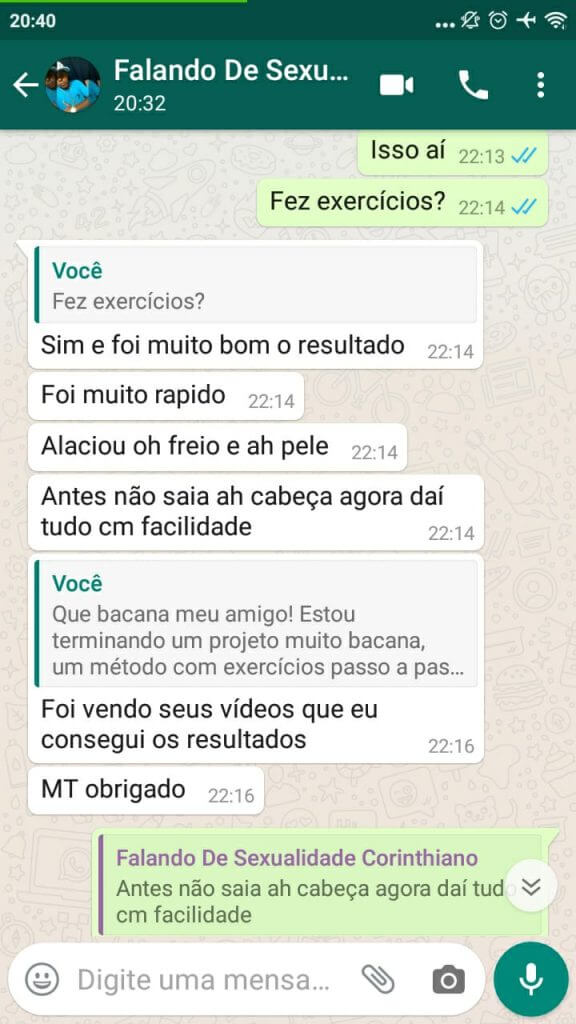Screen dimensions: 576x1024
Task: Start a voice call via phone icon
Action: (473, 85)
